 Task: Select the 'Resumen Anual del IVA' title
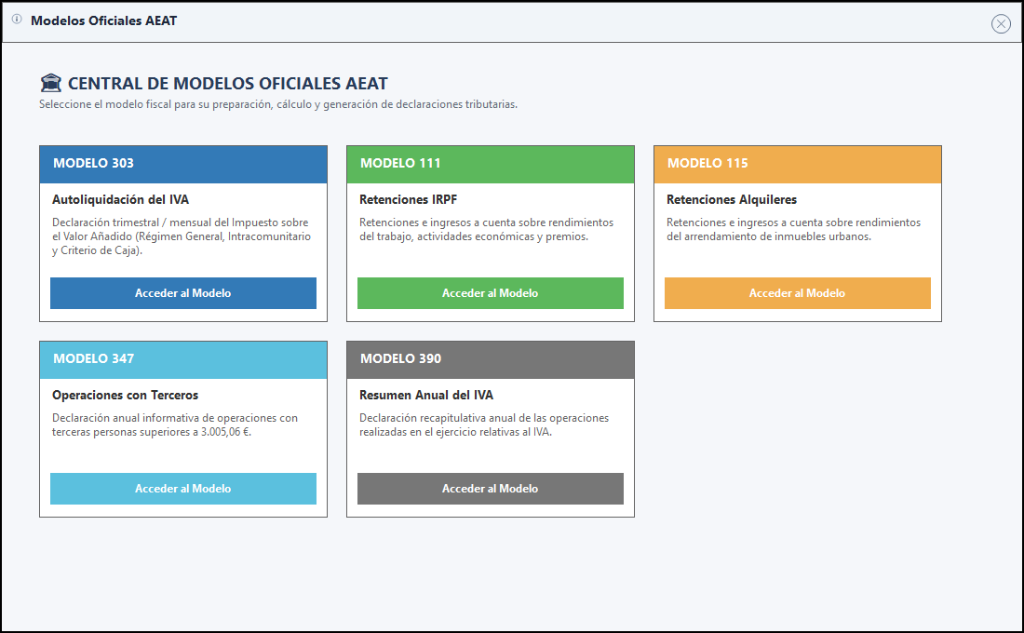[x=426, y=395]
